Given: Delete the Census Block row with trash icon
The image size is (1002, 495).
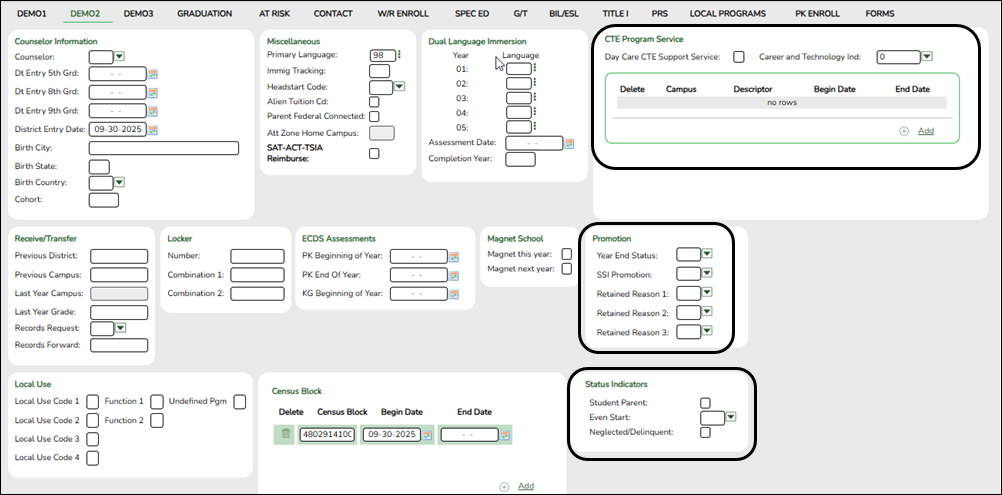Looking at the screenshot, I should pos(286,434).
